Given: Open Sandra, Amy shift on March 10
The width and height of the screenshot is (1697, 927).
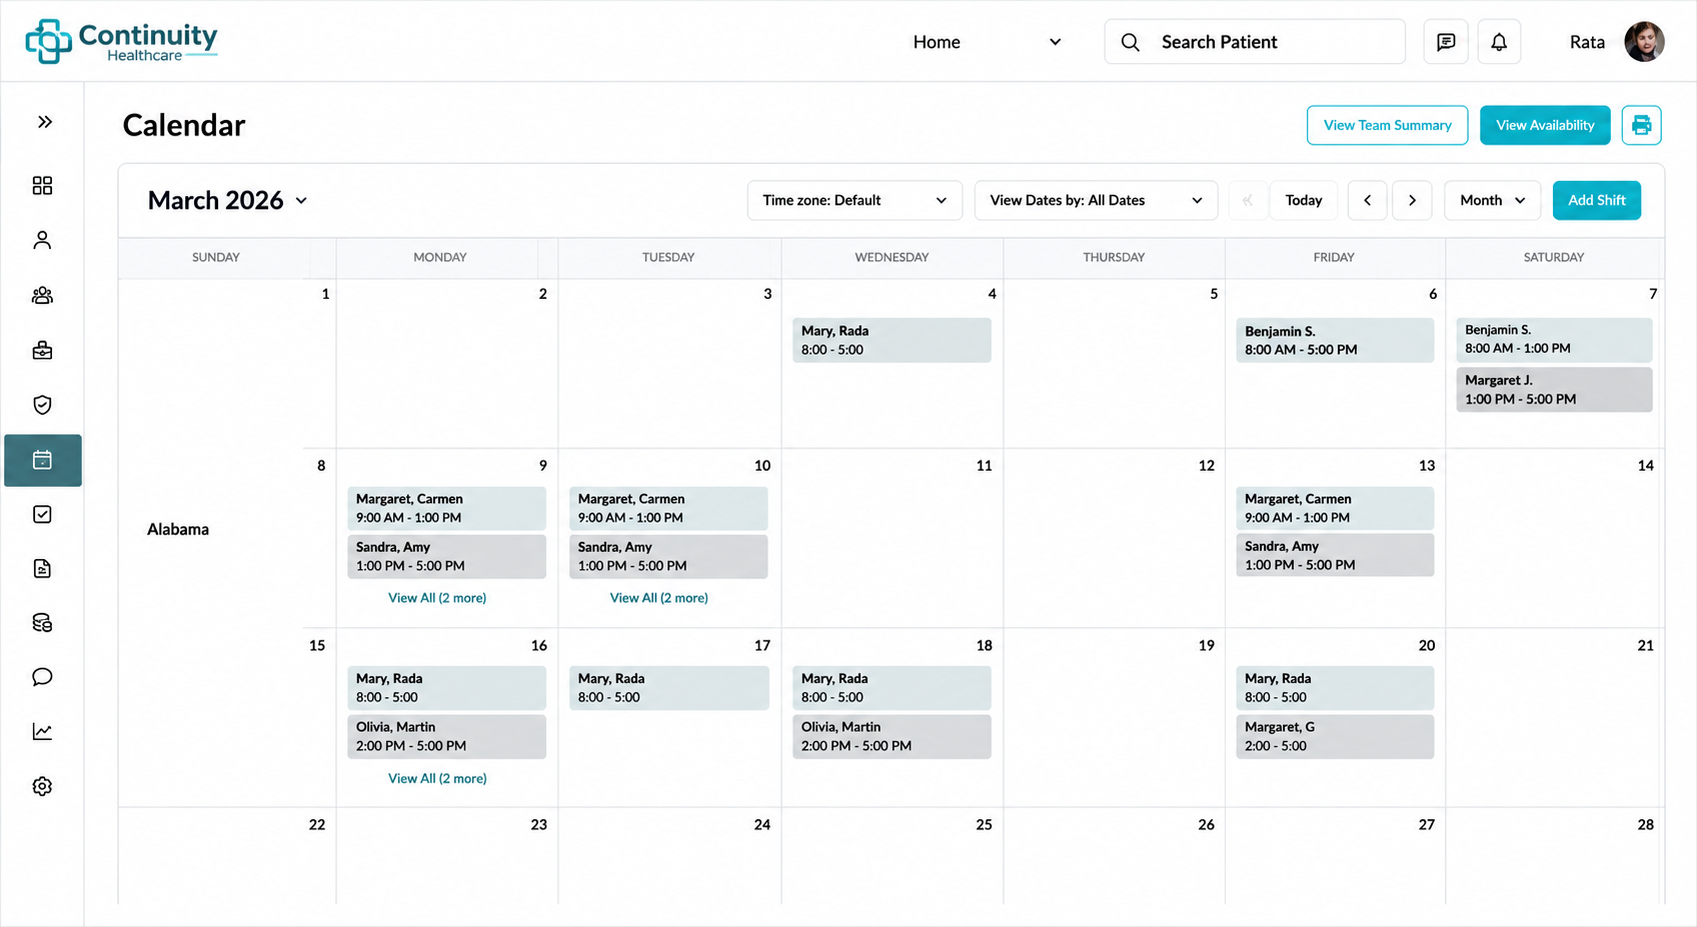Looking at the screenshot, I should coord(669,556).
